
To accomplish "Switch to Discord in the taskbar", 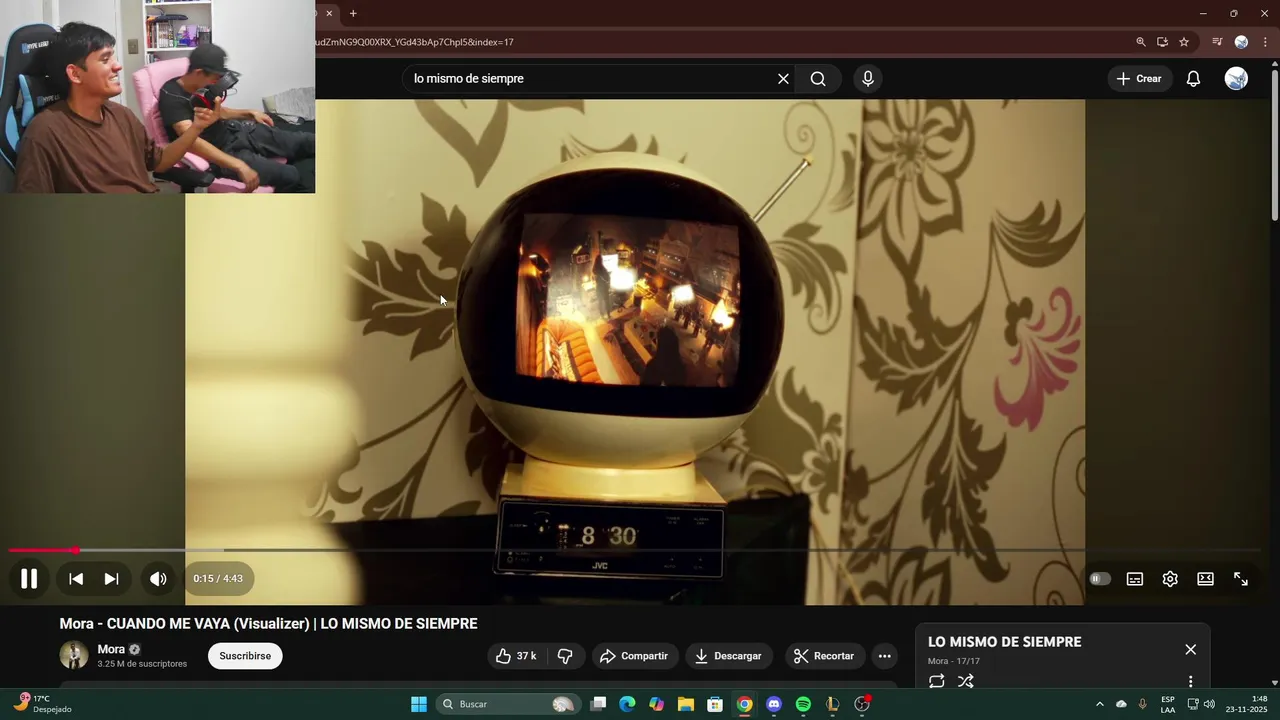I will click(774, 704).
